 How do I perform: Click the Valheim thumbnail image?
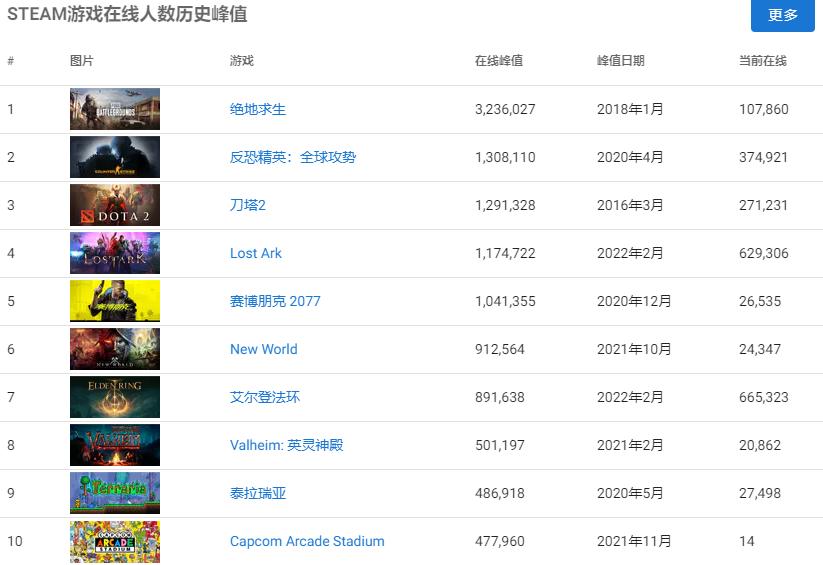coord(115,445)
